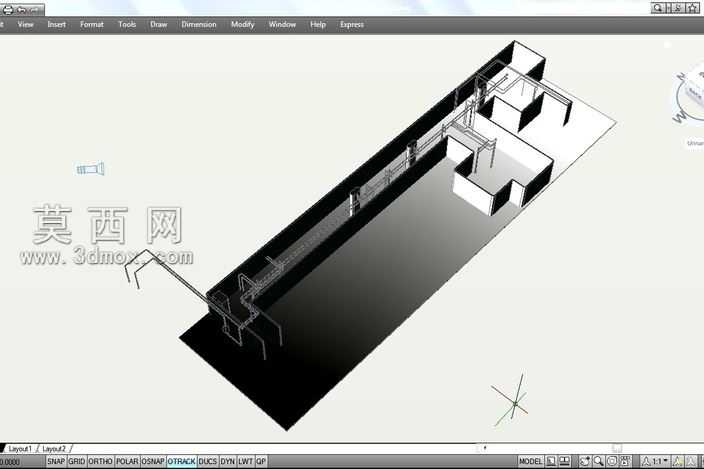Toggle GRID display in status bar
The width and height of the screenshot is (704, 469).
[x=77, y=461]
